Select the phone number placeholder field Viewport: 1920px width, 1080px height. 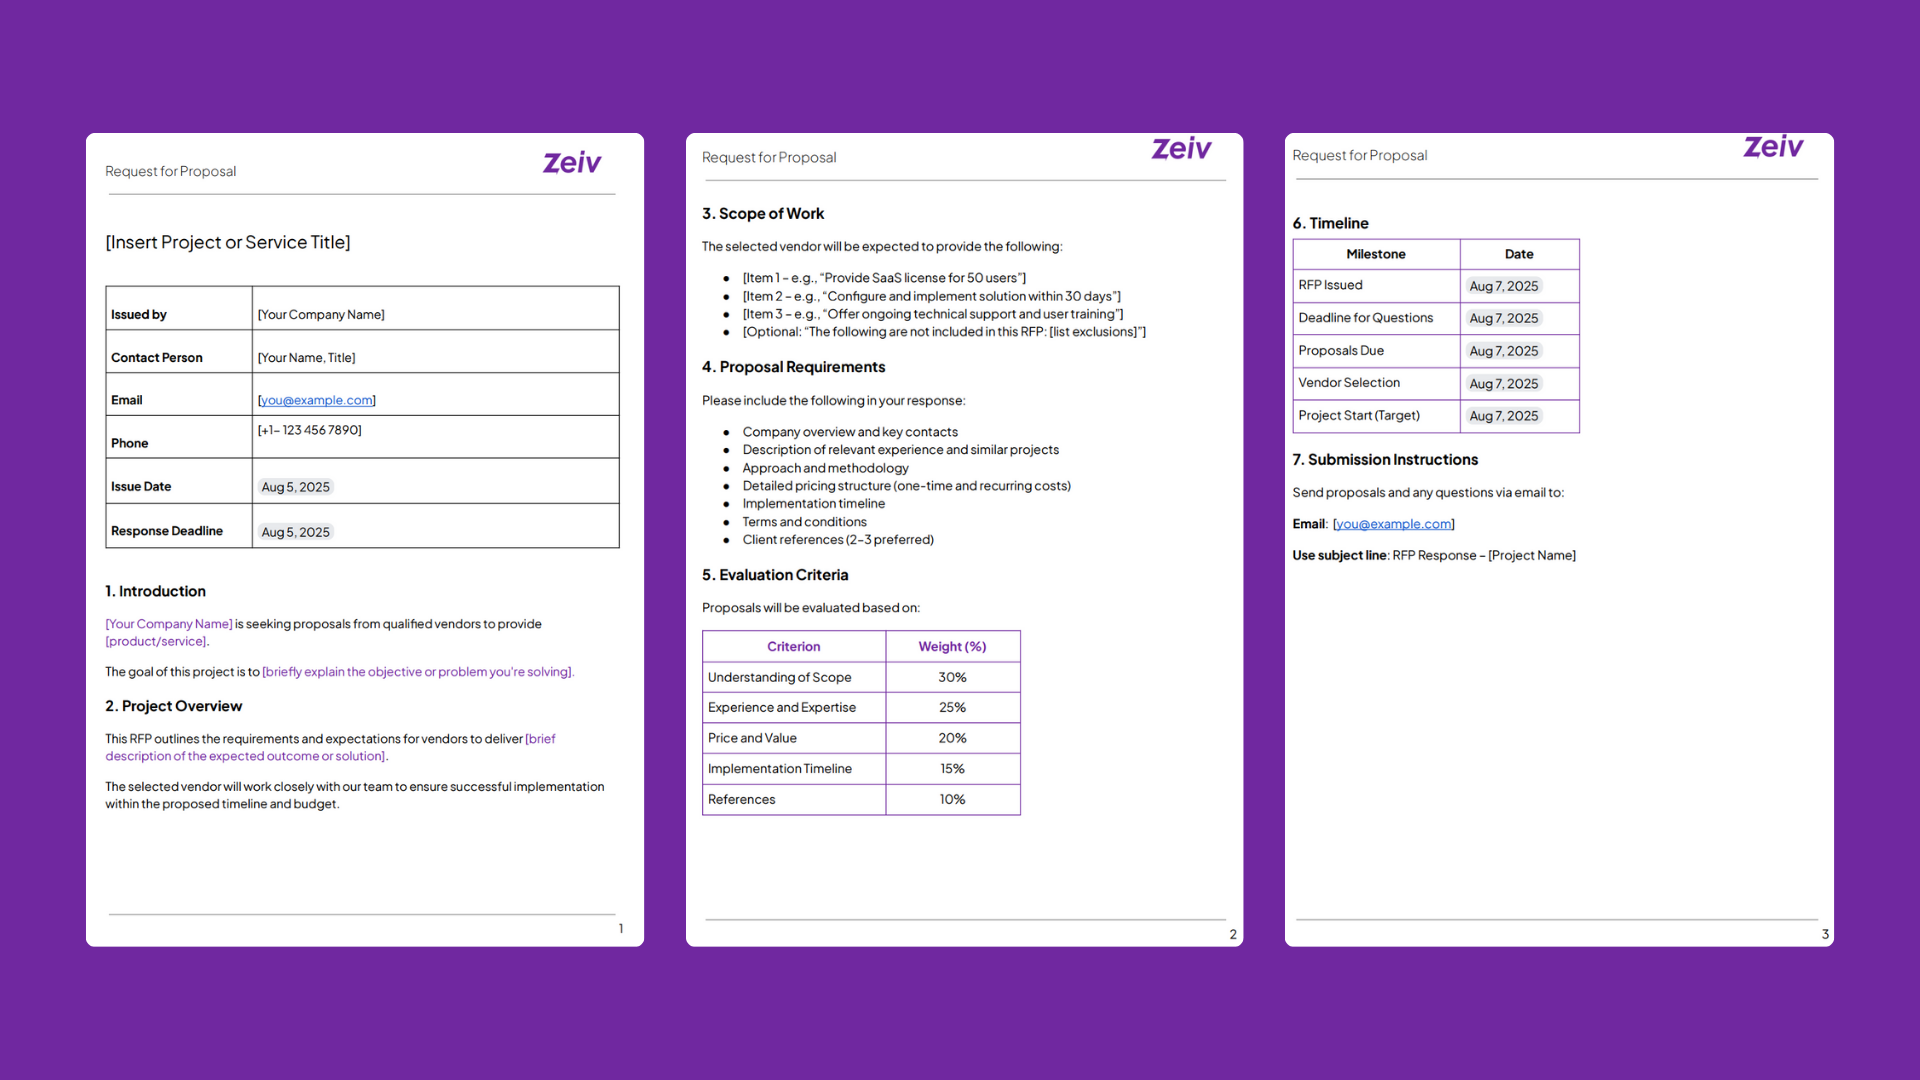[x=310, y=430]
